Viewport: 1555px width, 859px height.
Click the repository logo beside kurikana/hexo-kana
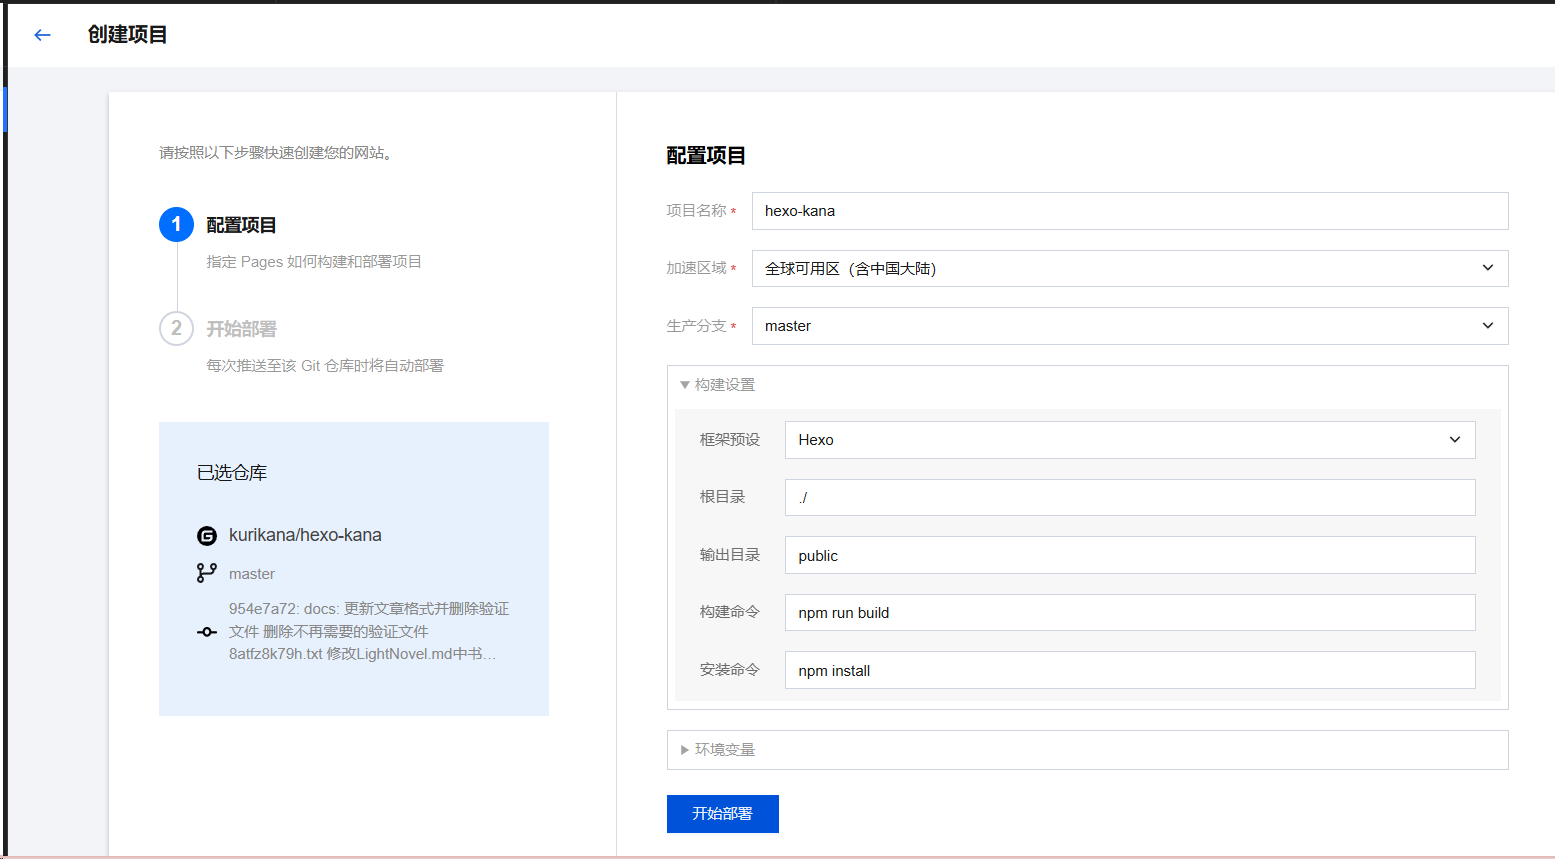207,536
